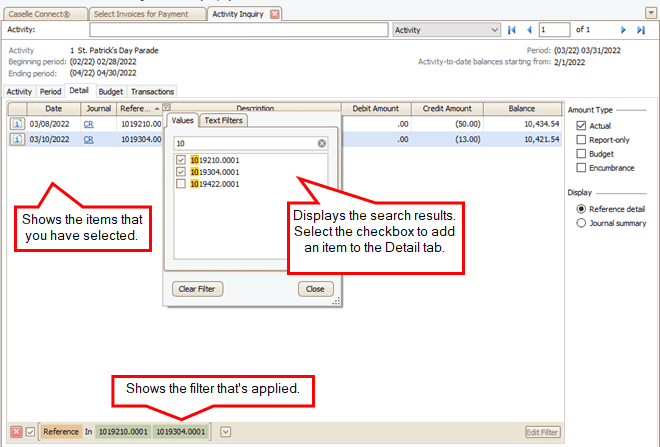Go to next activity record arrow

coord(623,30)
